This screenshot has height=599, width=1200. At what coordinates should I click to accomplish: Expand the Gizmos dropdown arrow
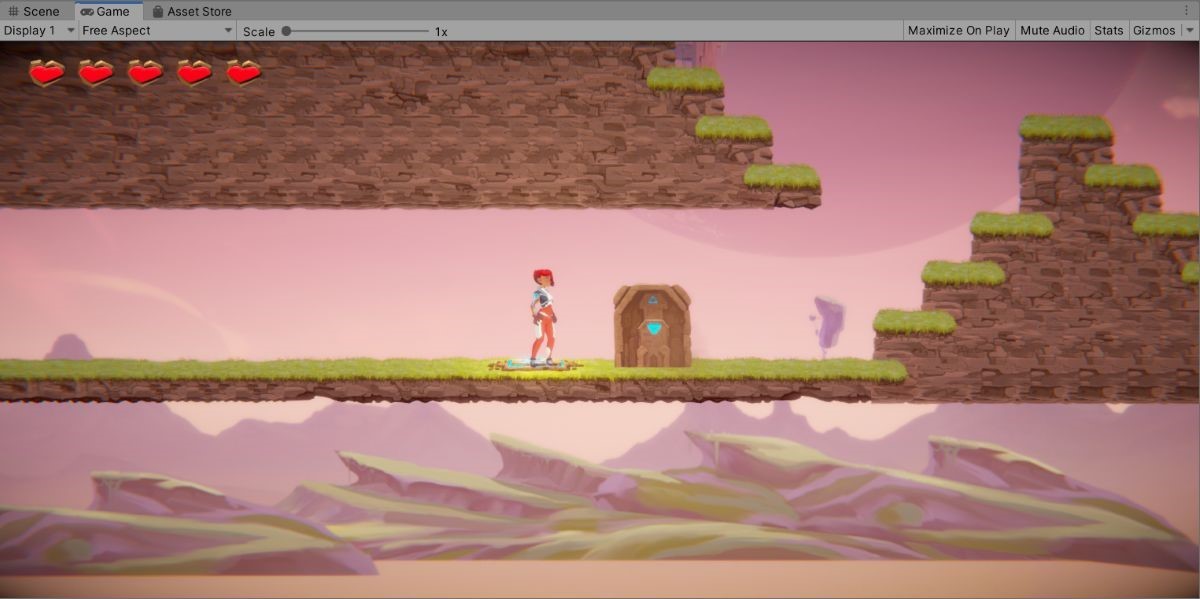[x=1190, y=31]
